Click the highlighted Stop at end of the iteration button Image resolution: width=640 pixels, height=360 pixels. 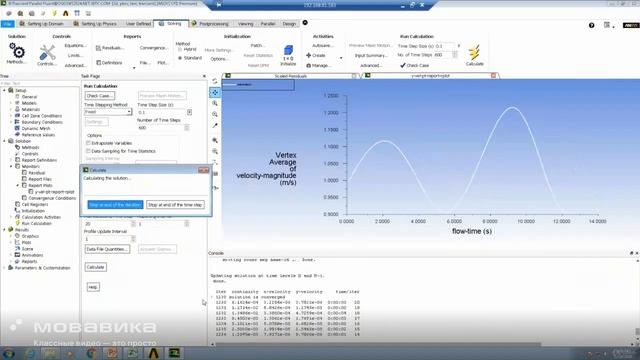(x=116, y=204)
